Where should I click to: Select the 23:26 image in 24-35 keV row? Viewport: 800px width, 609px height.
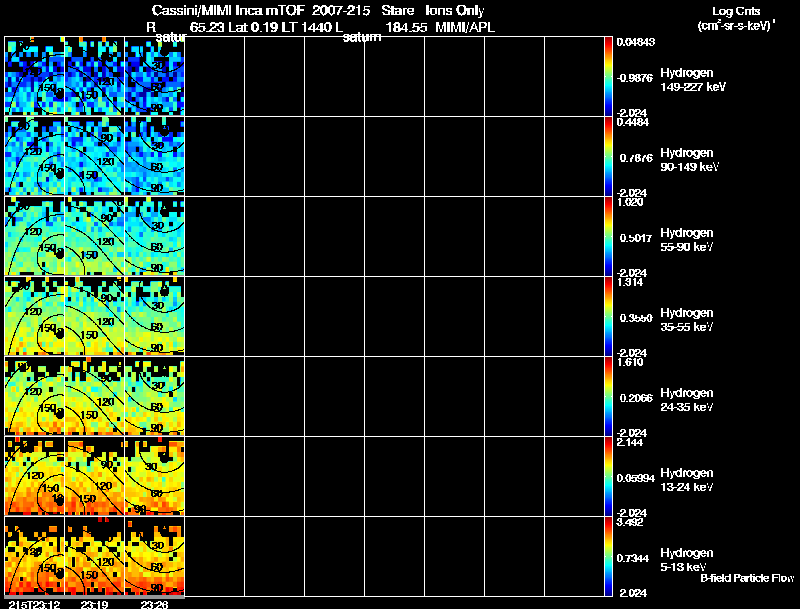[x=154, y=396]
